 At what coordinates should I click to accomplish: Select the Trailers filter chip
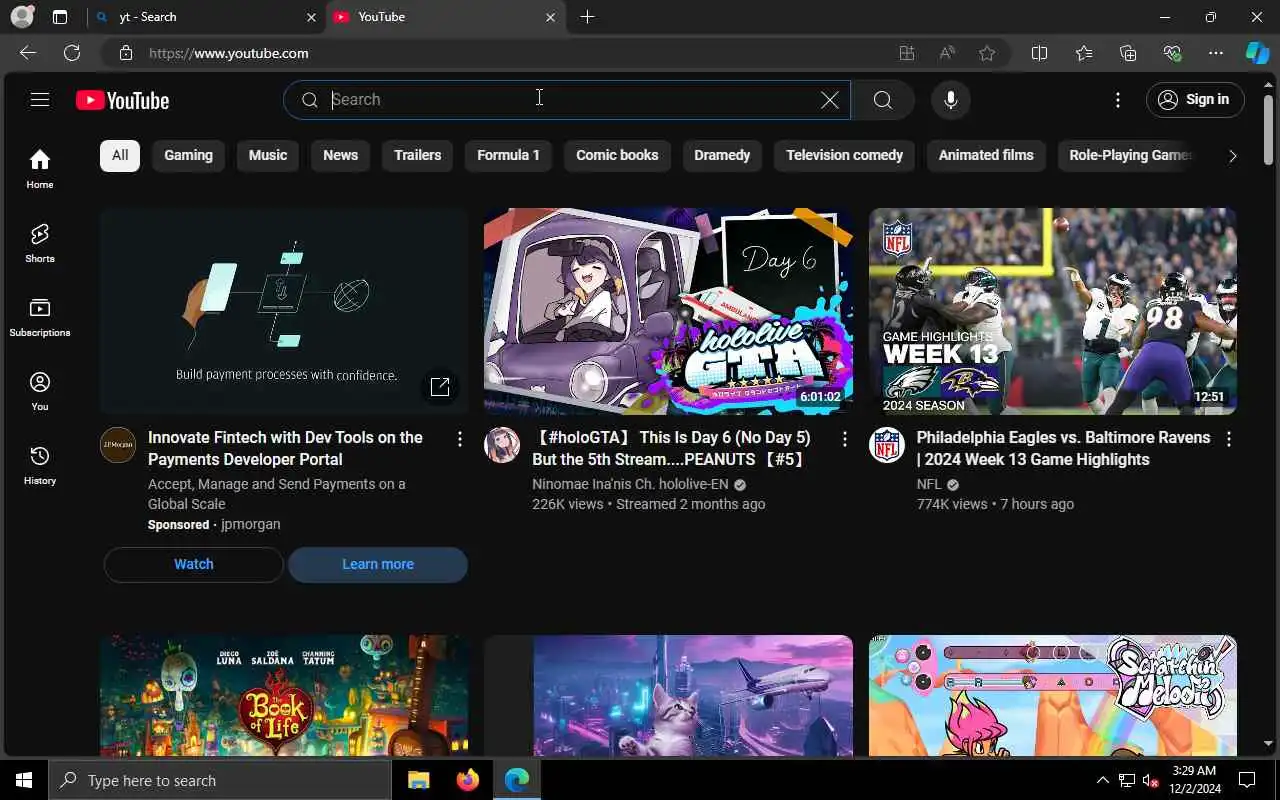tap(418, 155)
